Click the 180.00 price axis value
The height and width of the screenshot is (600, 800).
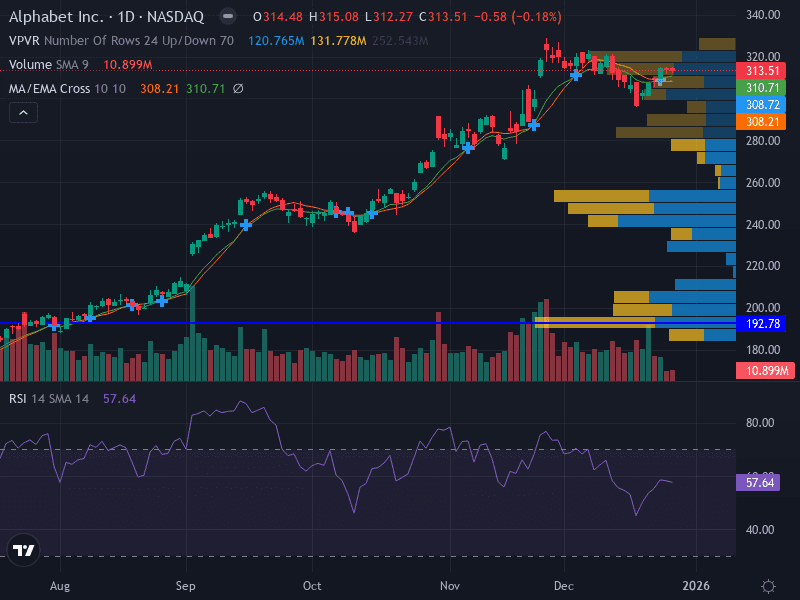click(763, 350)
